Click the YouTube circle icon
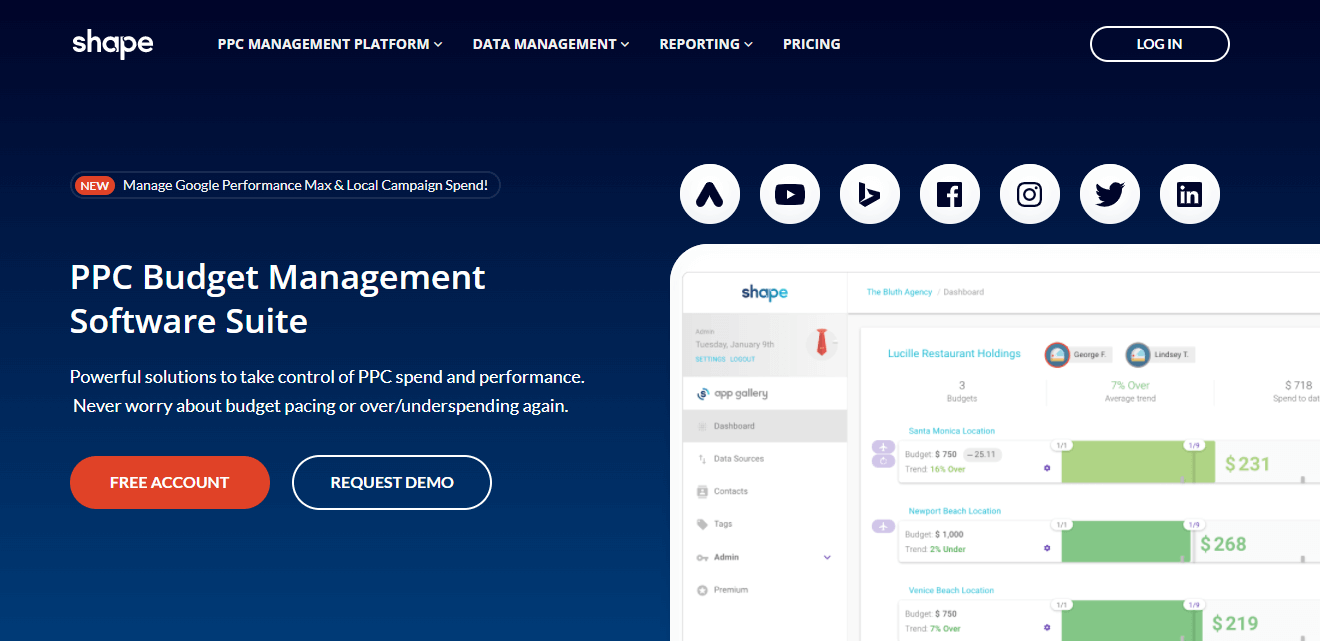The image size is (1320, 641). pyautogui.click(x=790, y=194)
